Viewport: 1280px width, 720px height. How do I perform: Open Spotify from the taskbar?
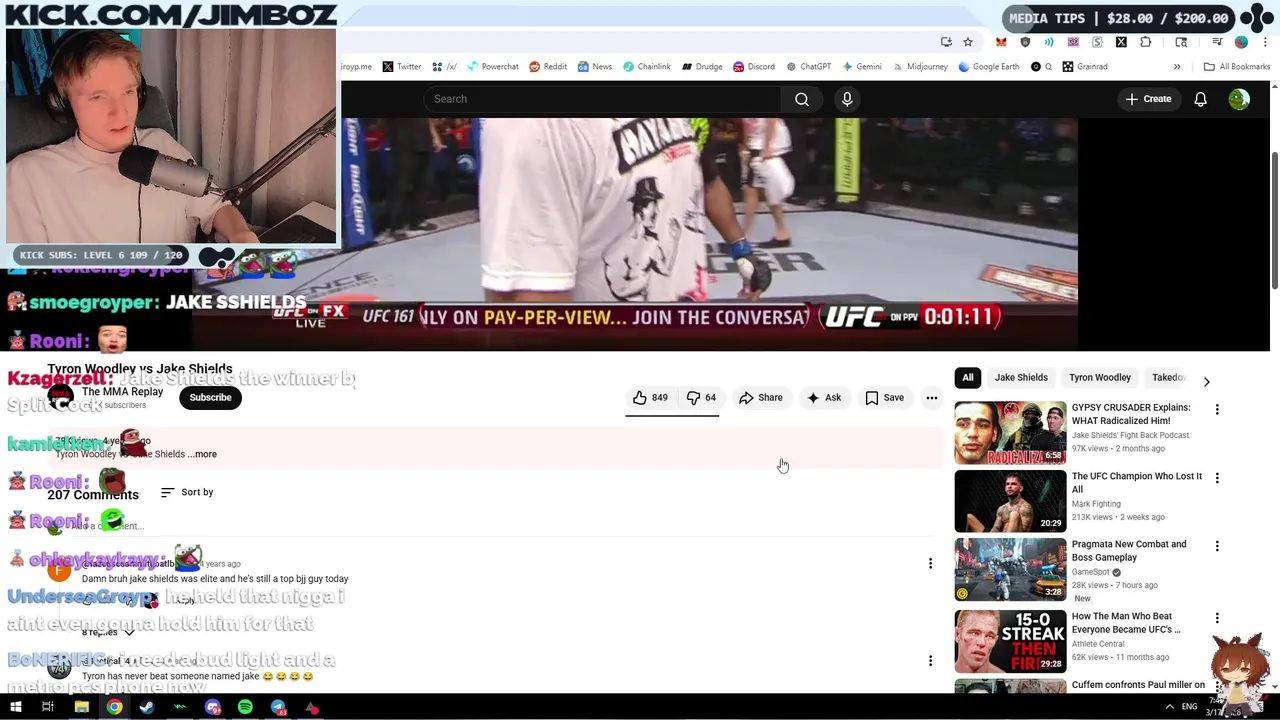[245, 707]
